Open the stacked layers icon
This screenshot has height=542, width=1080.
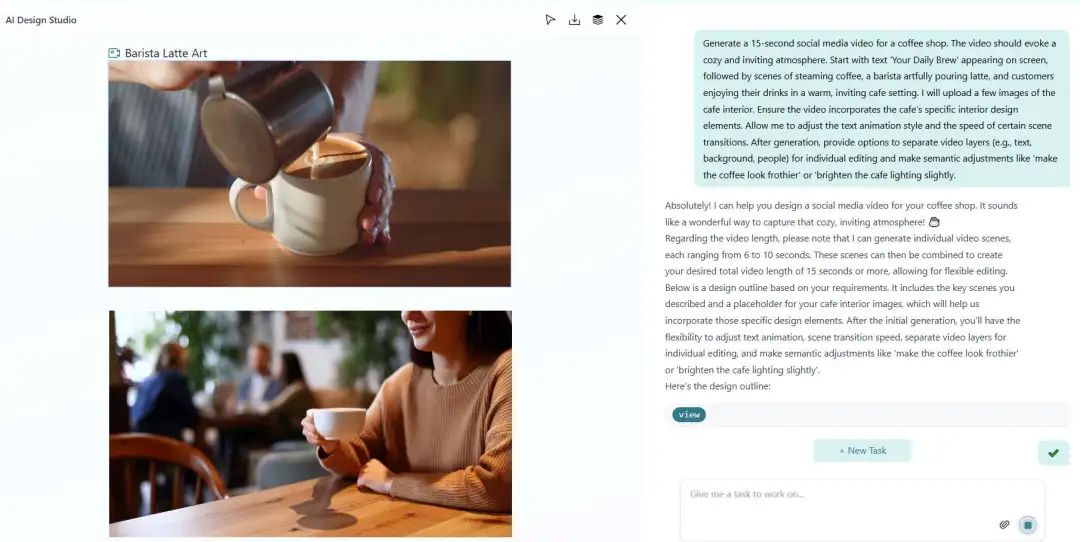(598, 20)
